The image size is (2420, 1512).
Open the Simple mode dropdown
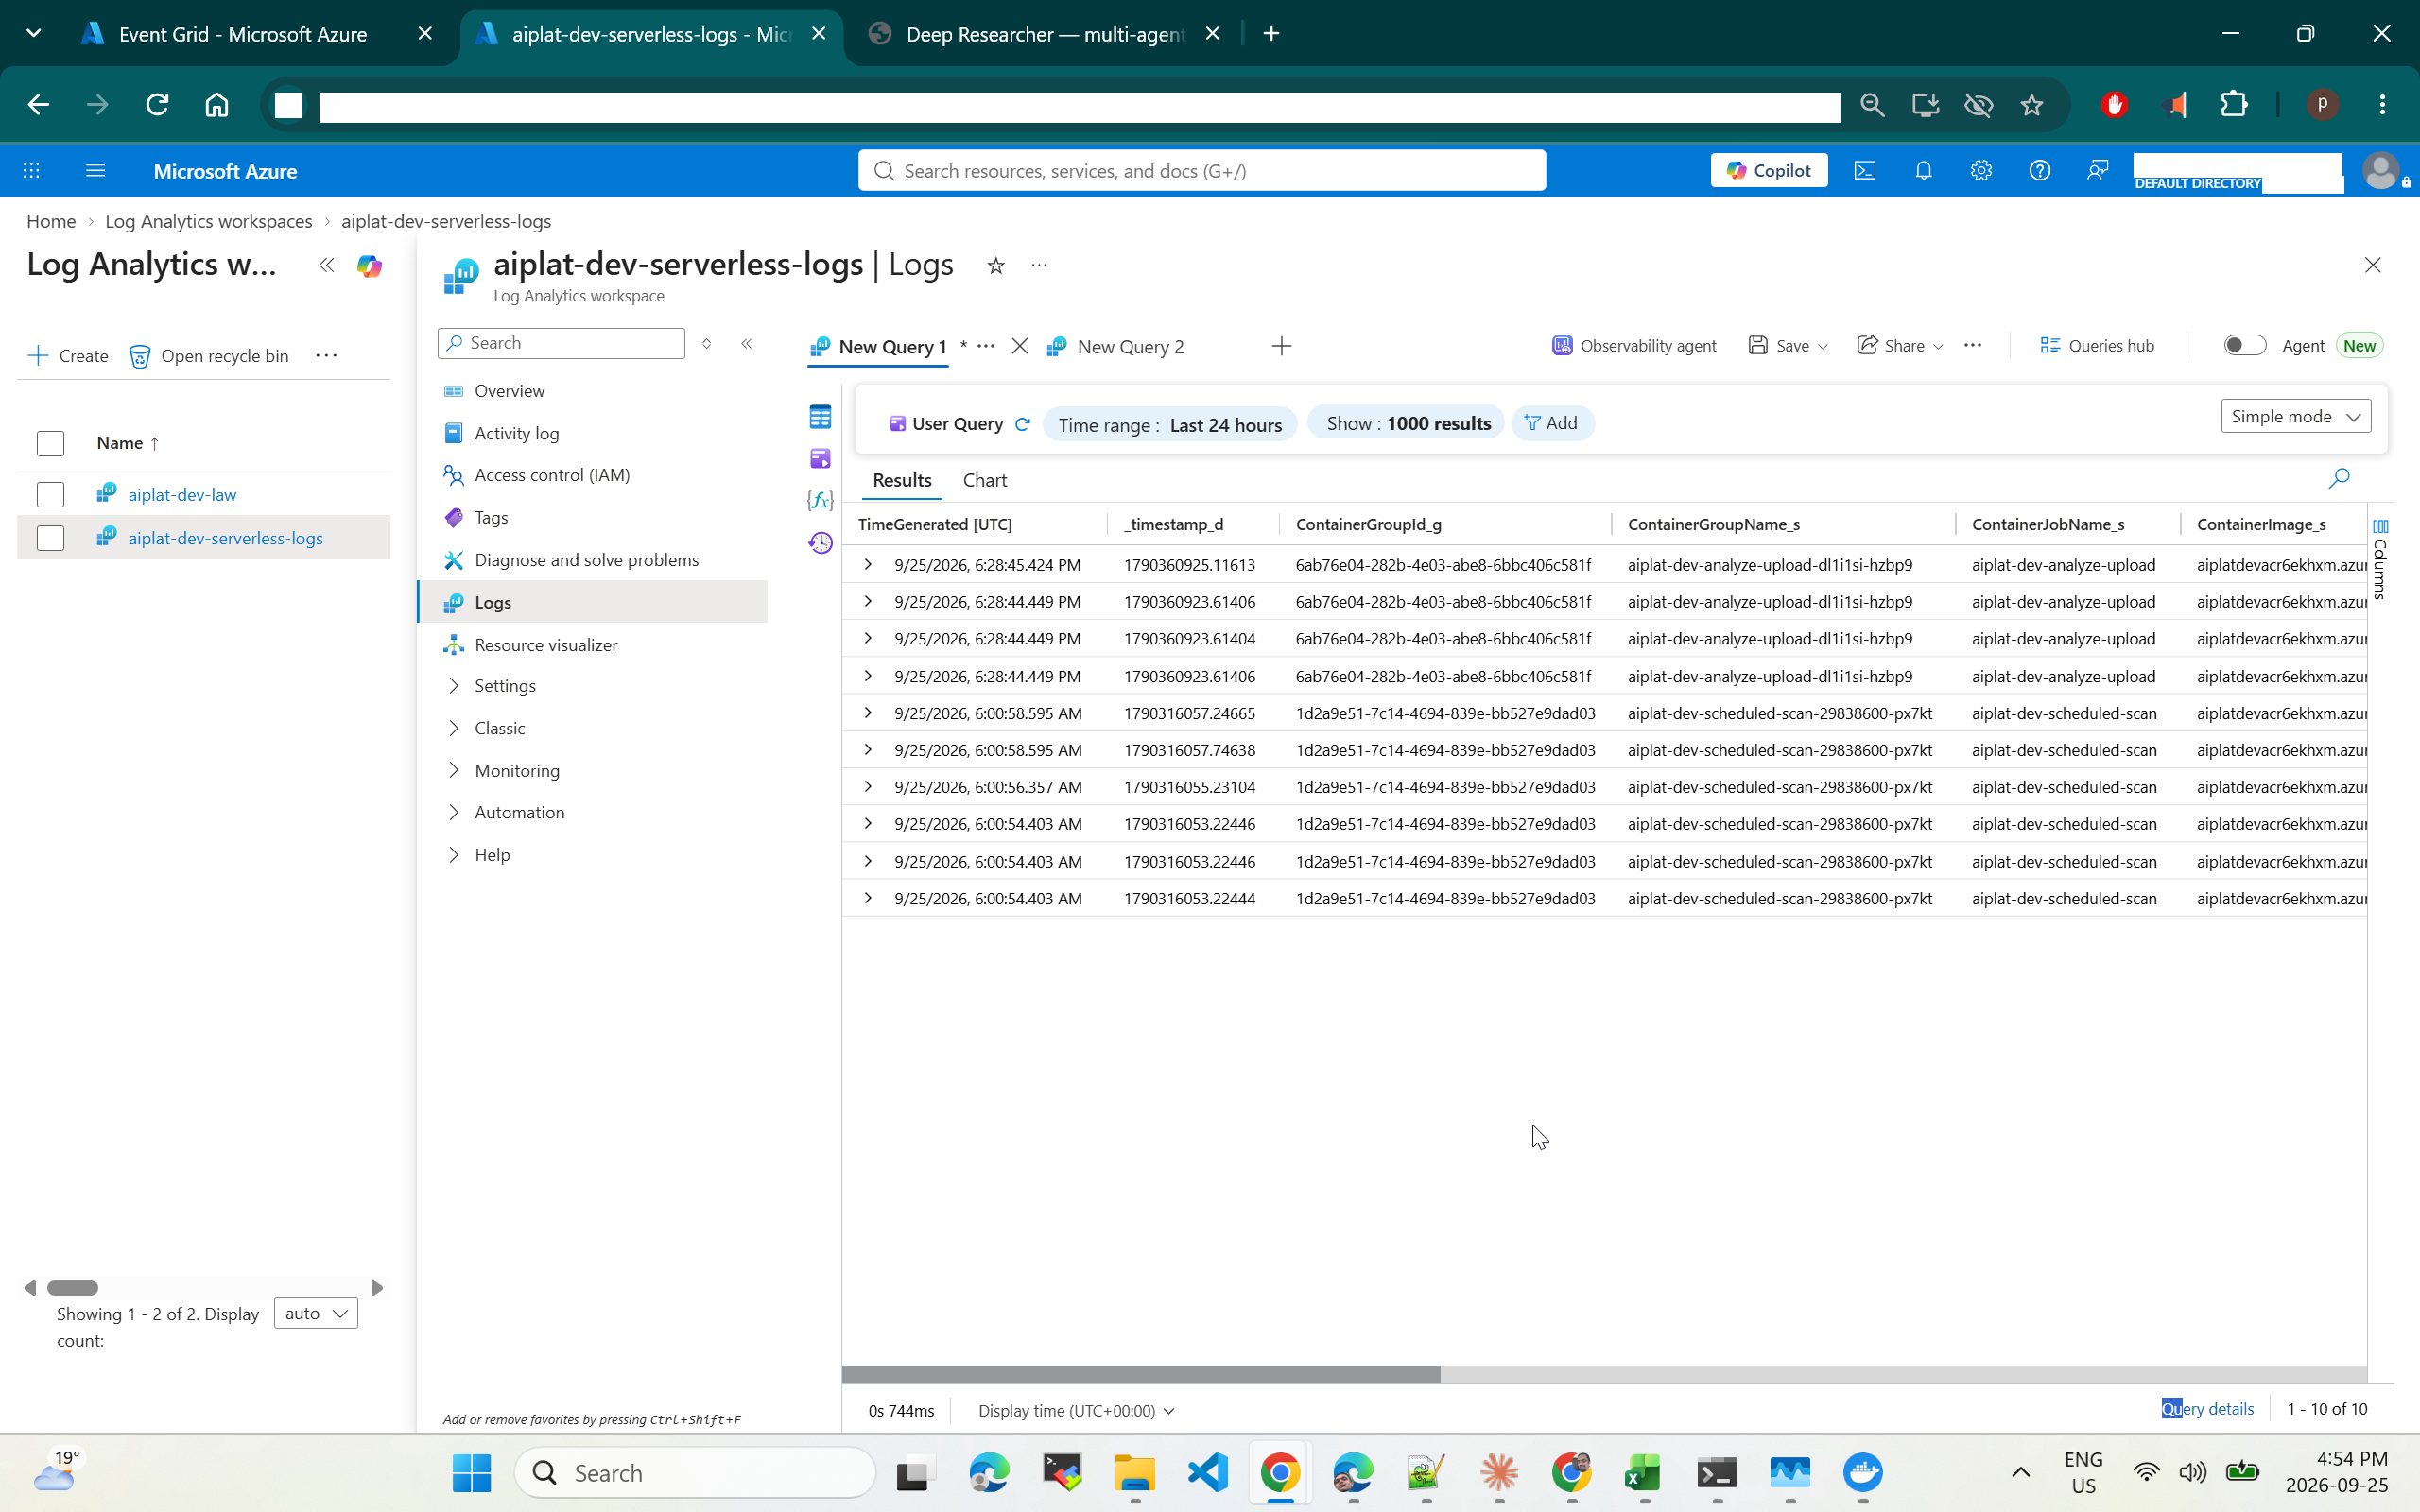[x=2295, y=416]
